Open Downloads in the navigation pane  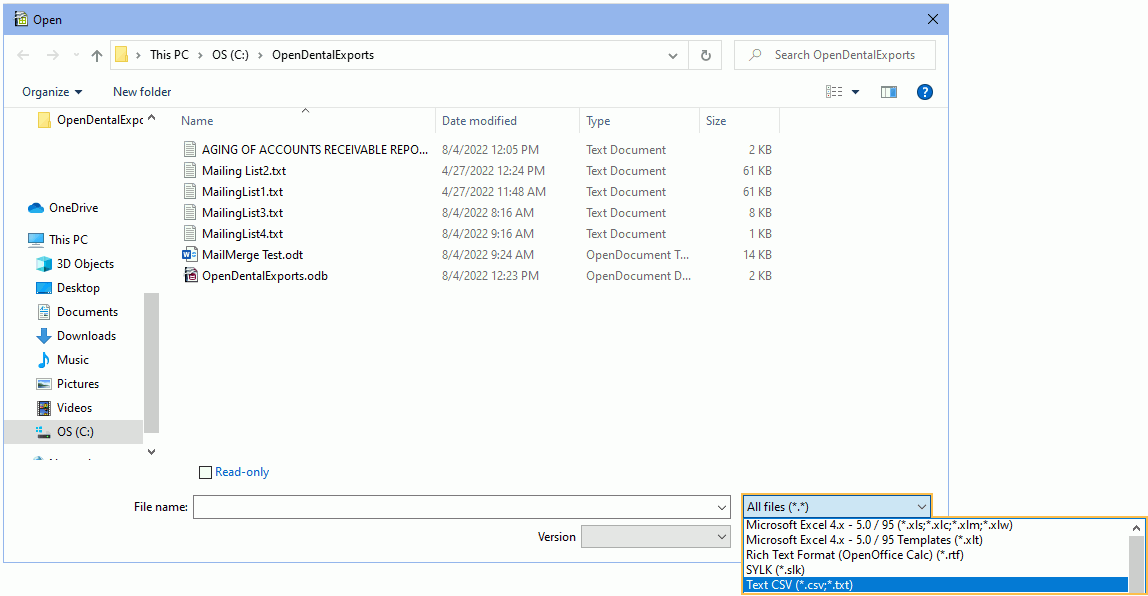point(76,336)
